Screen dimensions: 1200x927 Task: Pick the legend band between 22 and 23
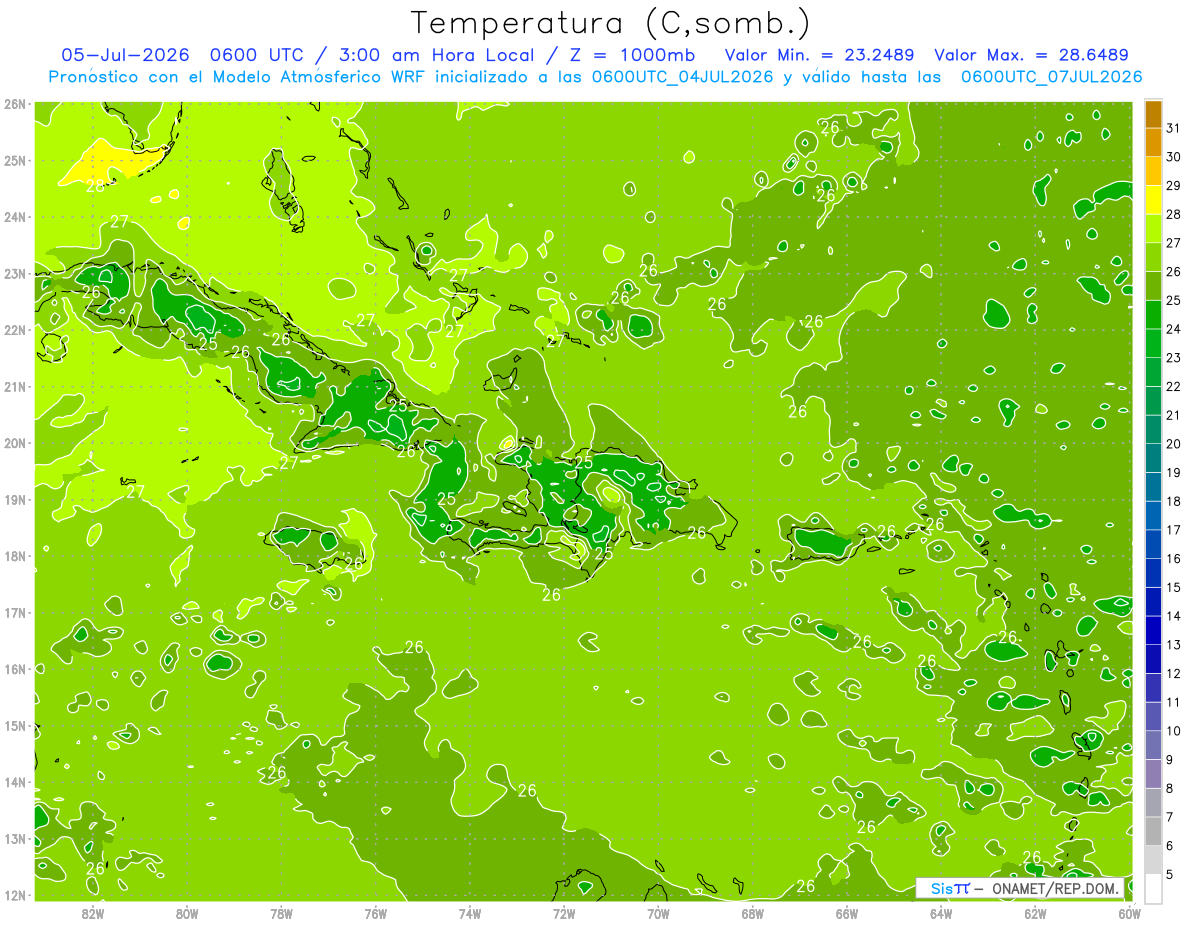pos(1153,372)
